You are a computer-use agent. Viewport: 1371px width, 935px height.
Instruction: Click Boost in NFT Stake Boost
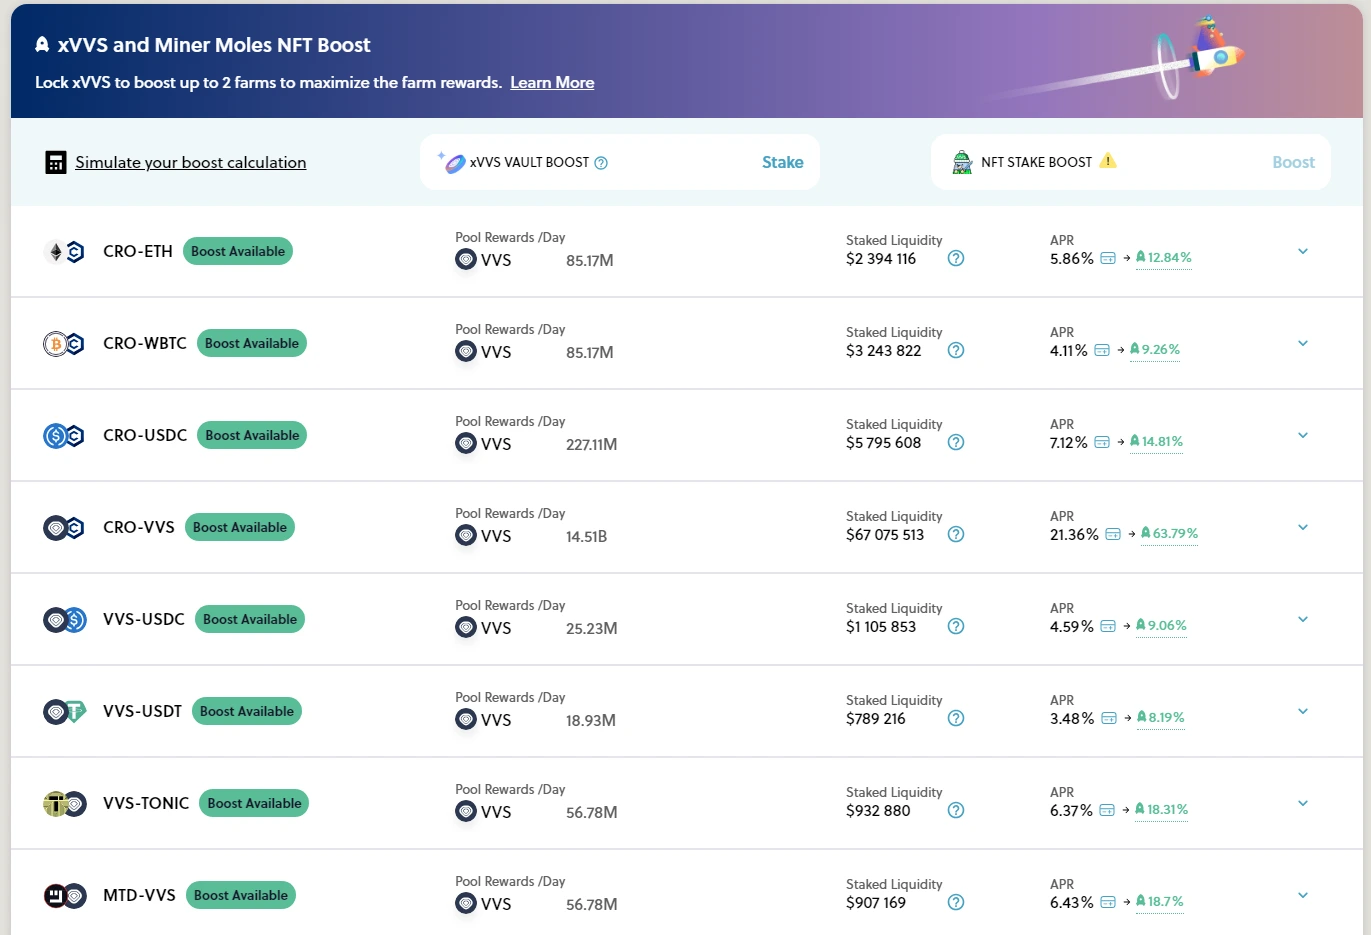[1294, 162]
